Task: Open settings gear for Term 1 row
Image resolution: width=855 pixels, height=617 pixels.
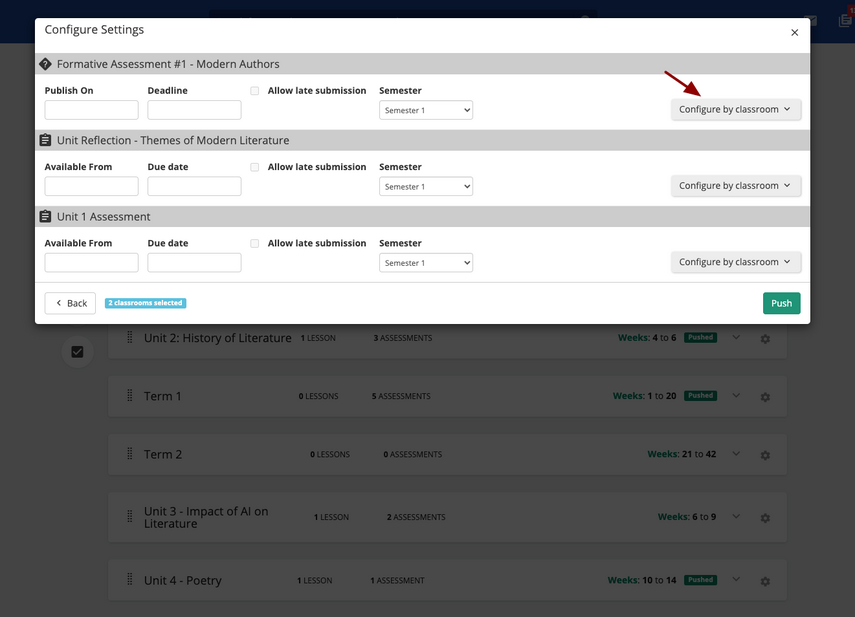Action: [x=765, y=397]
